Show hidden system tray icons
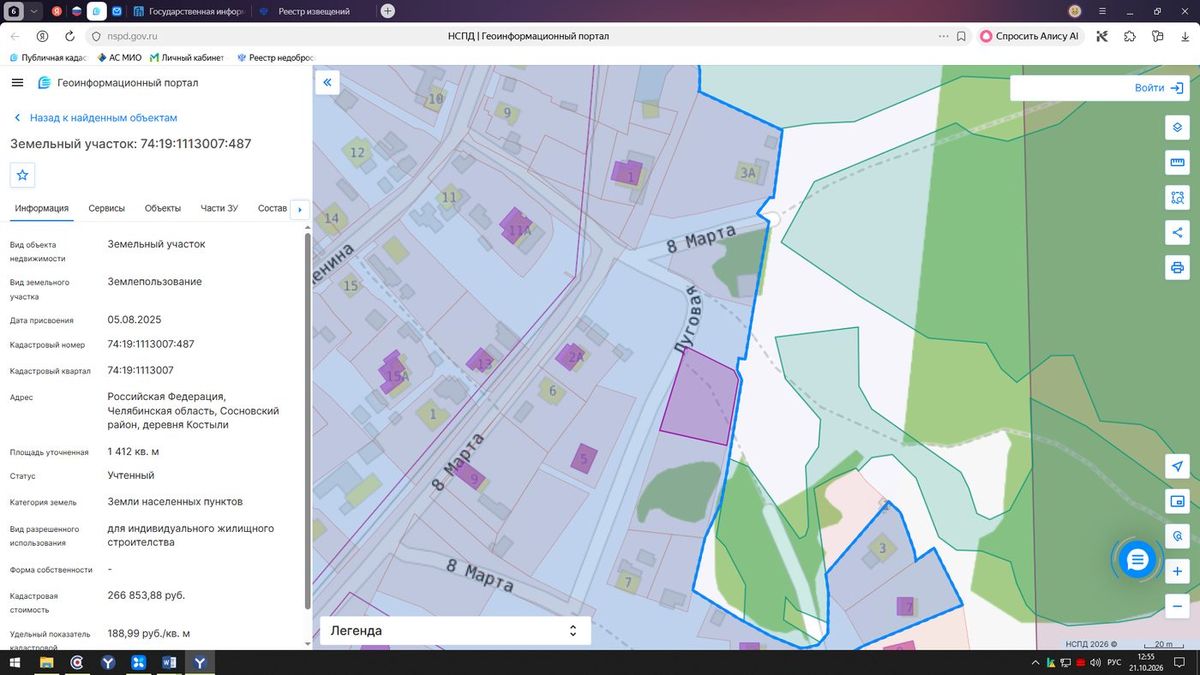Screen dimensions: 1200x675 click(1034, 663)
